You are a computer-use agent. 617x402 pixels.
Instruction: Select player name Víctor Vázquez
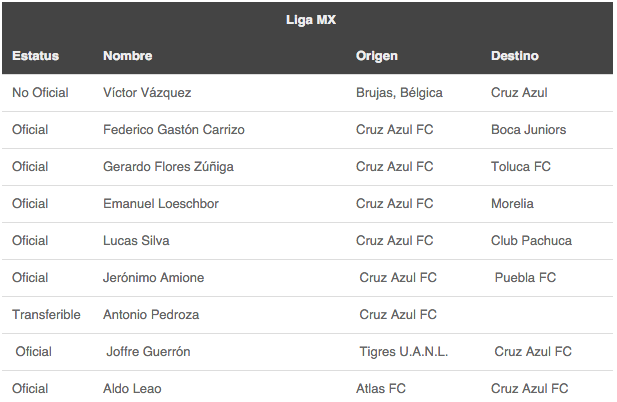tap(147, 93)
